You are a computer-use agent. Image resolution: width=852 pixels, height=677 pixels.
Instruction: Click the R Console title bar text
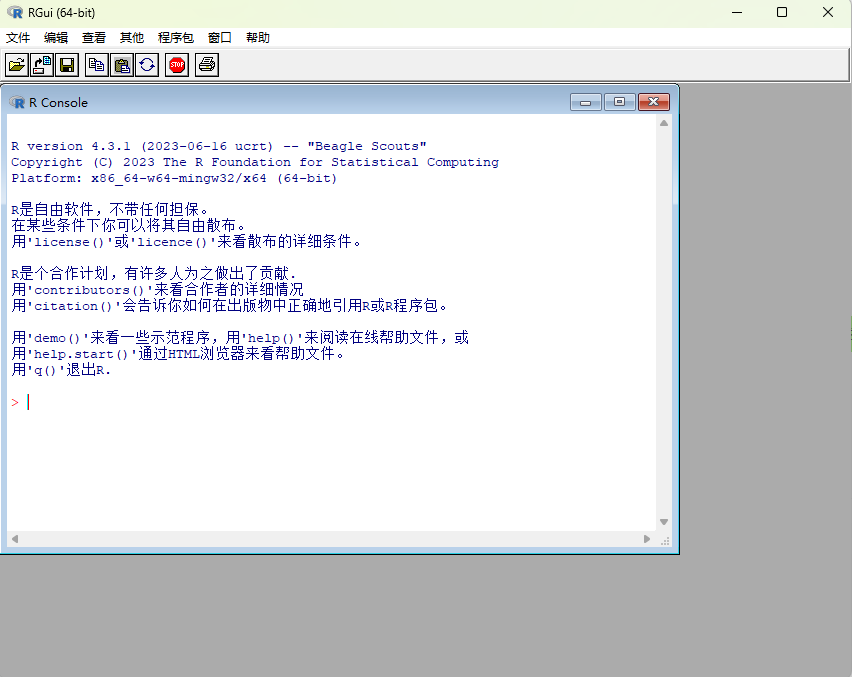tap(58, 102)
